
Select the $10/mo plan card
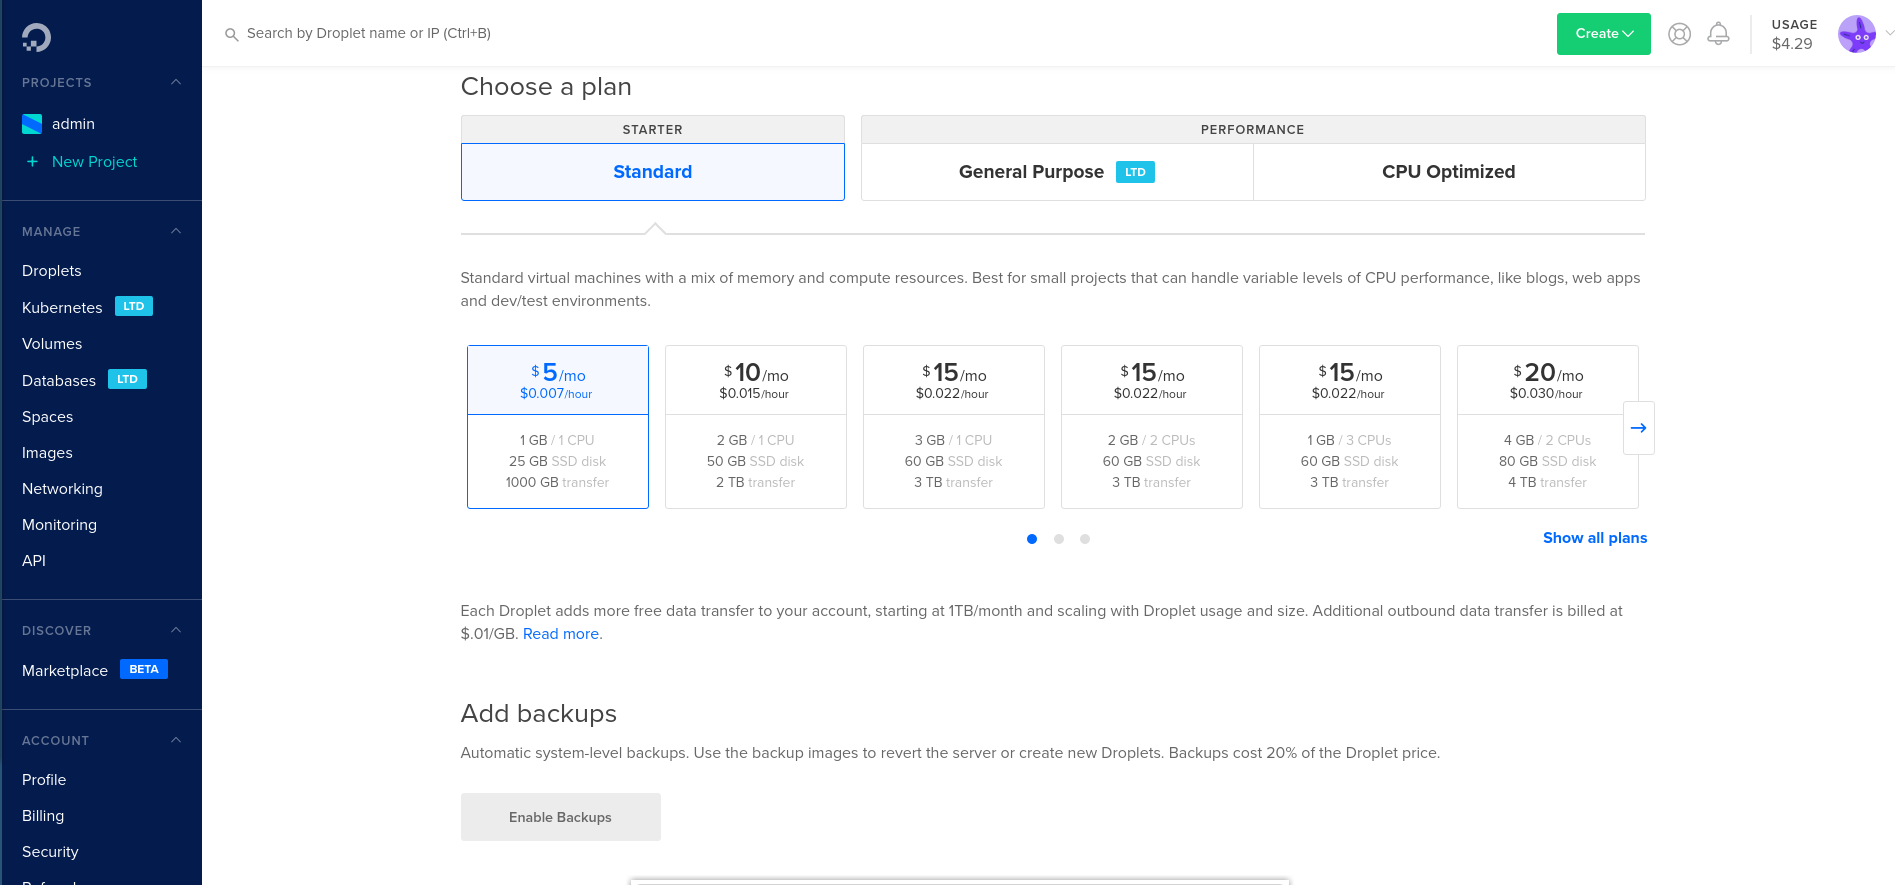(x=756, y=427)
